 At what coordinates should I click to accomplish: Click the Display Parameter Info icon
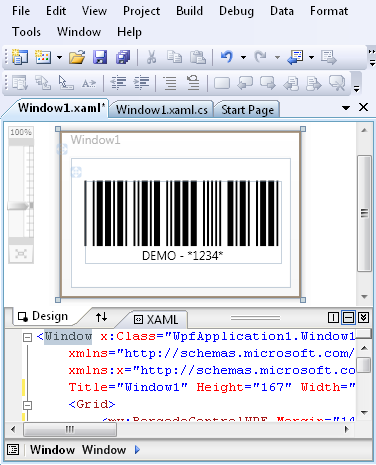(43, 83)
